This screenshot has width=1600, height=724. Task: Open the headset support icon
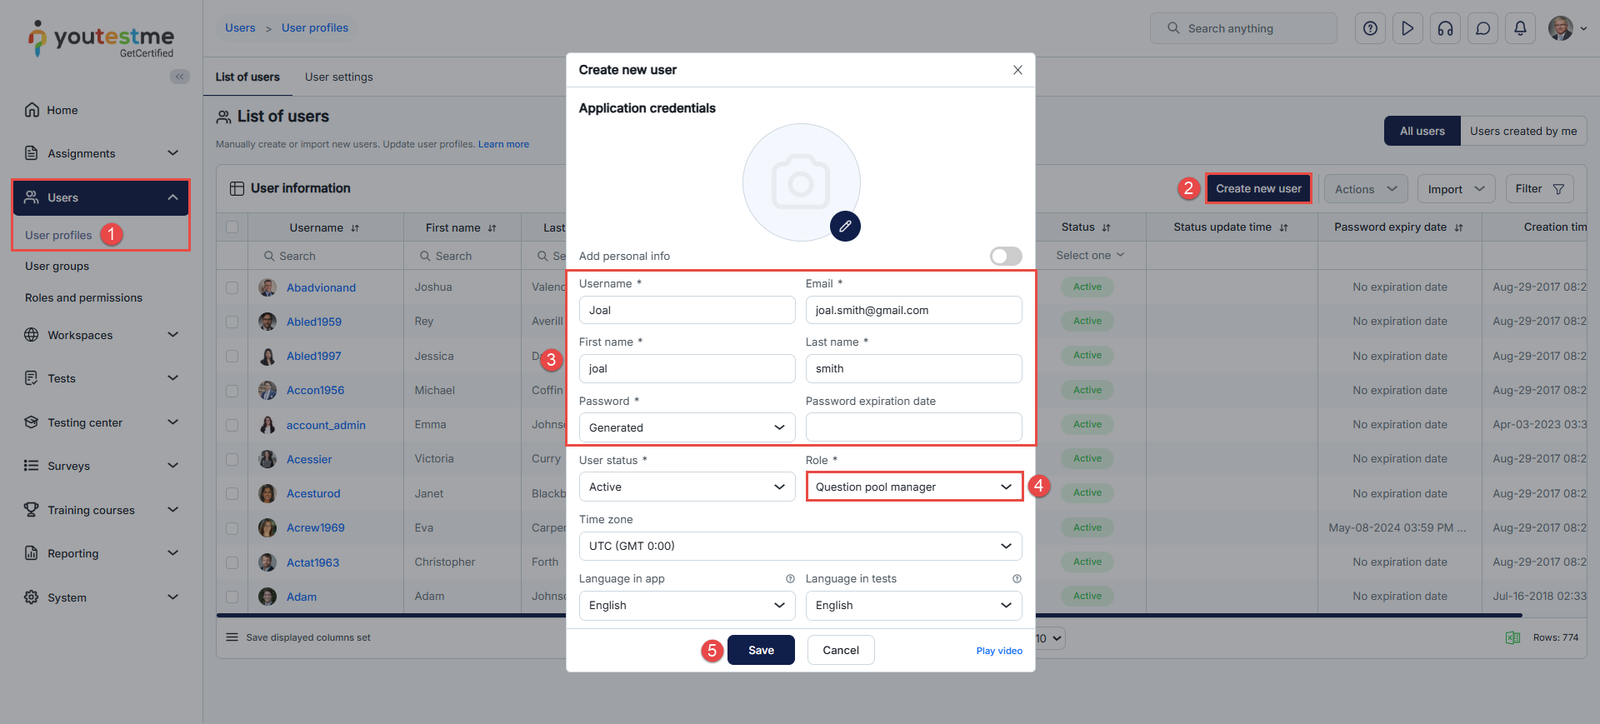[x=1445, y=28]
